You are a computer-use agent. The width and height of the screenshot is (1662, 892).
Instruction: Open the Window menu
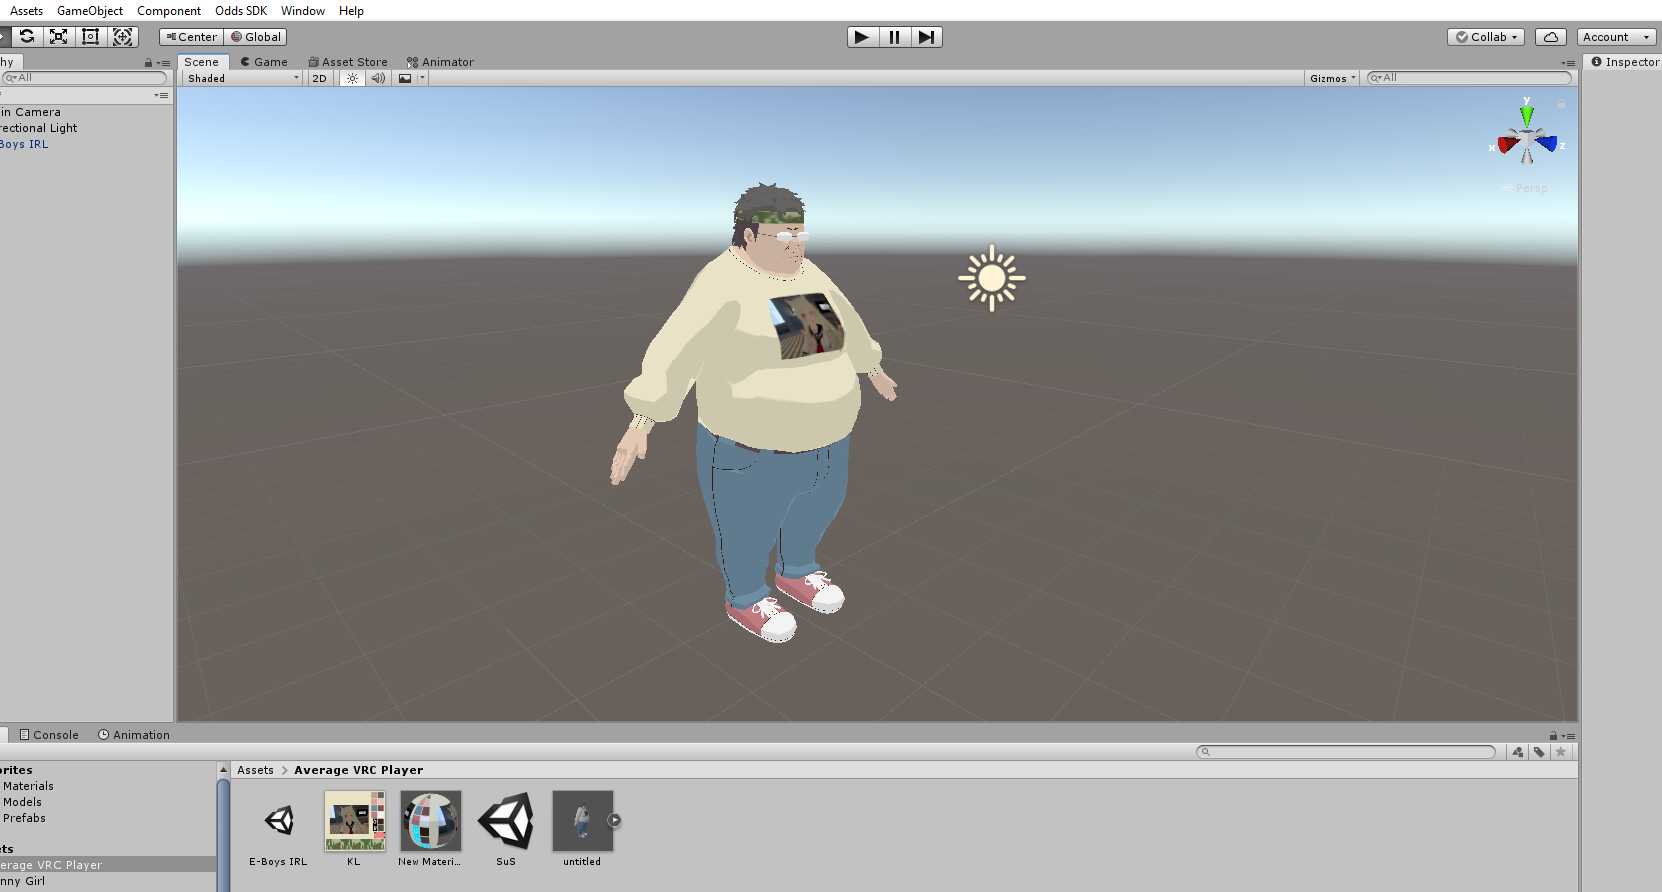pos(303,11)
